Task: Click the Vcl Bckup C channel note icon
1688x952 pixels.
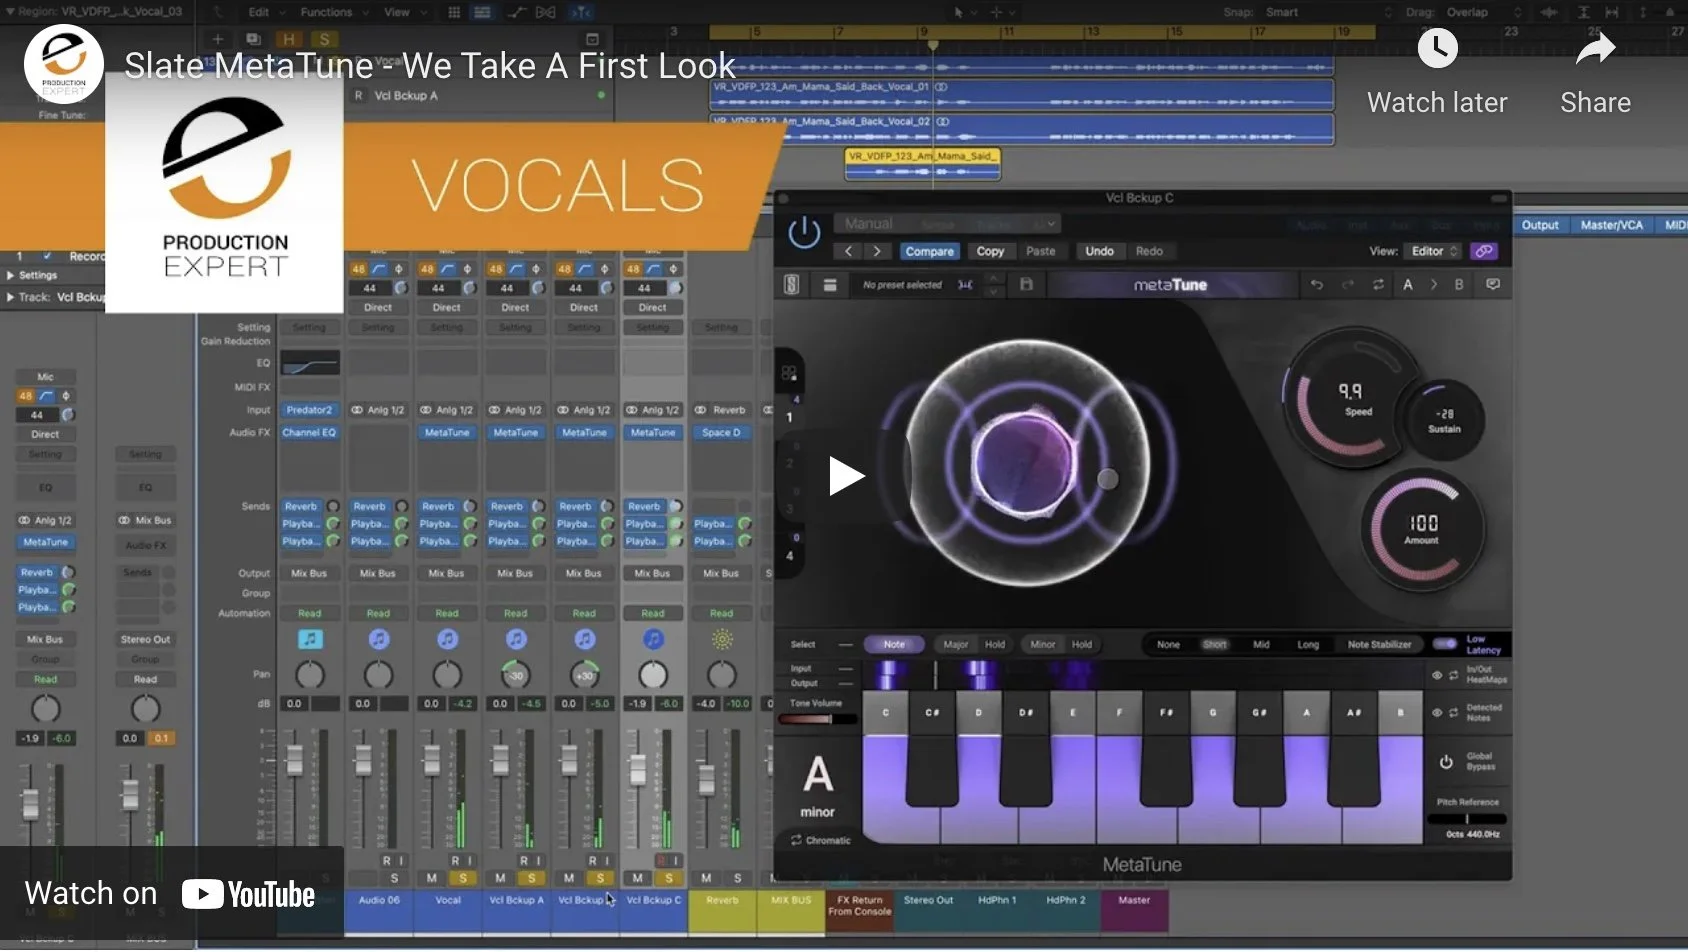Action: tap(653, 639)
